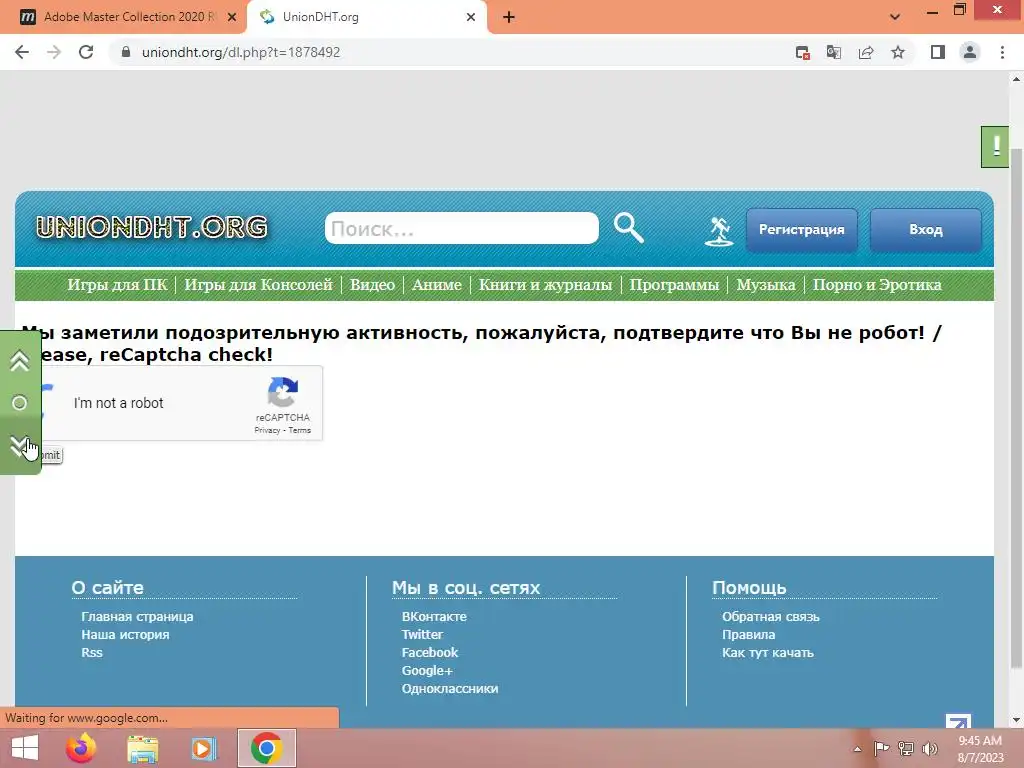Close the Adobe Master Collection tab

(x=232, y=17)
